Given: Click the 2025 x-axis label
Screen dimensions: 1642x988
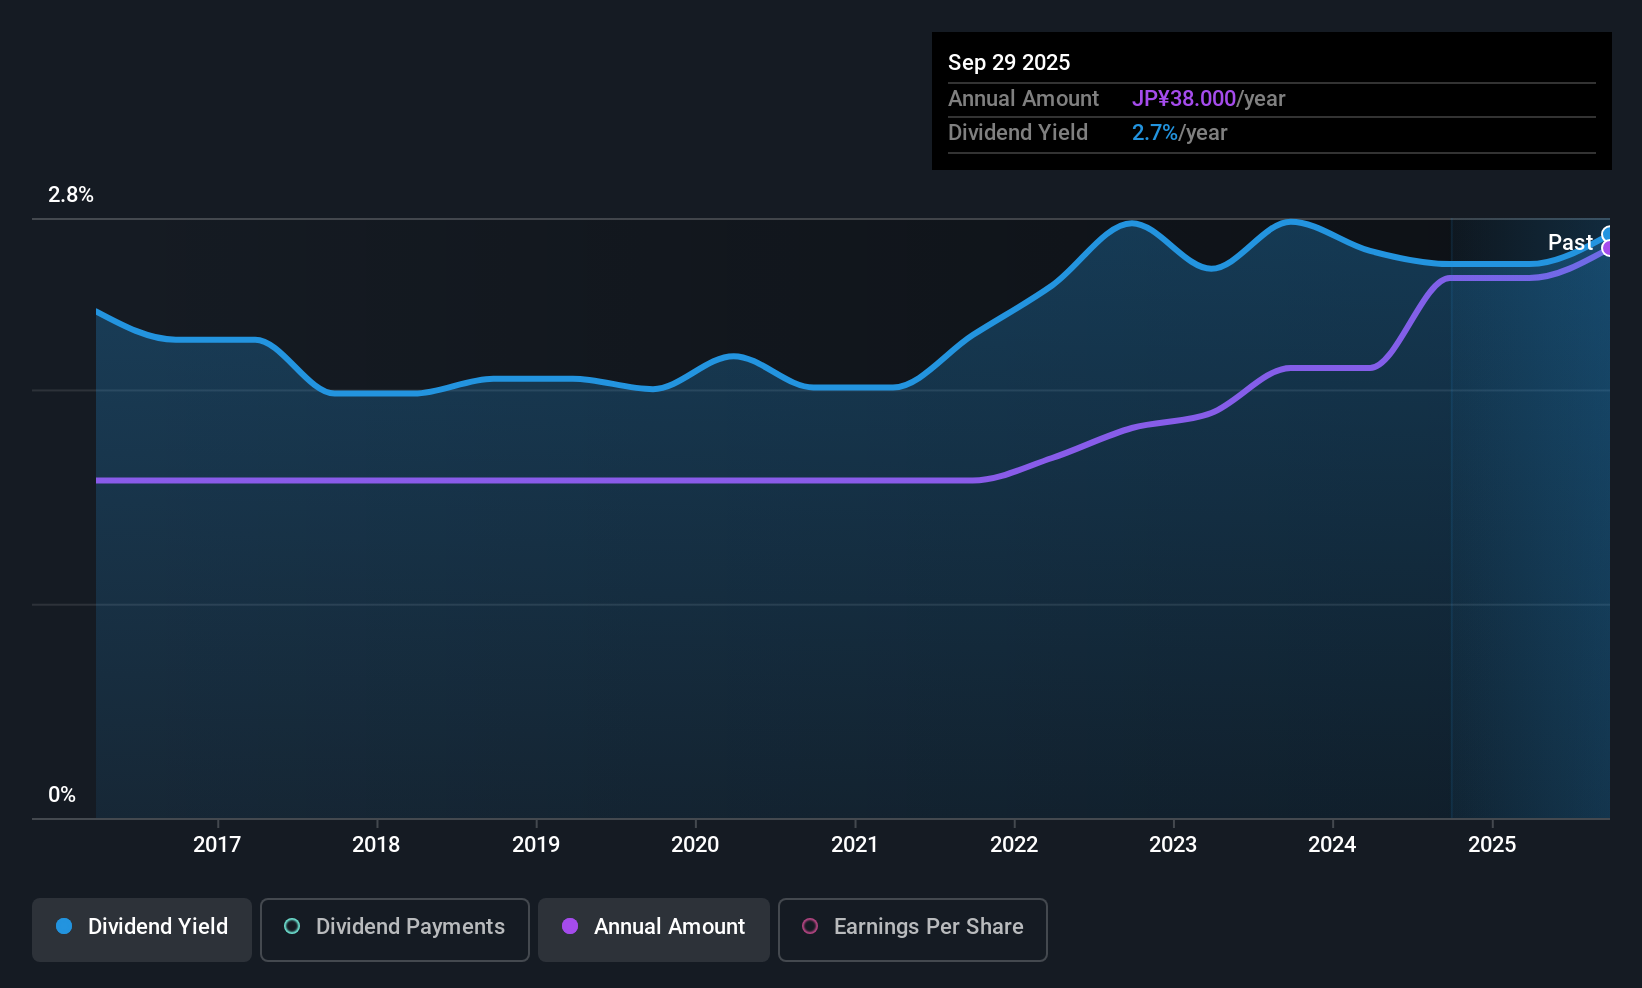Looking at the screenshot, I should coord(1492,844).
